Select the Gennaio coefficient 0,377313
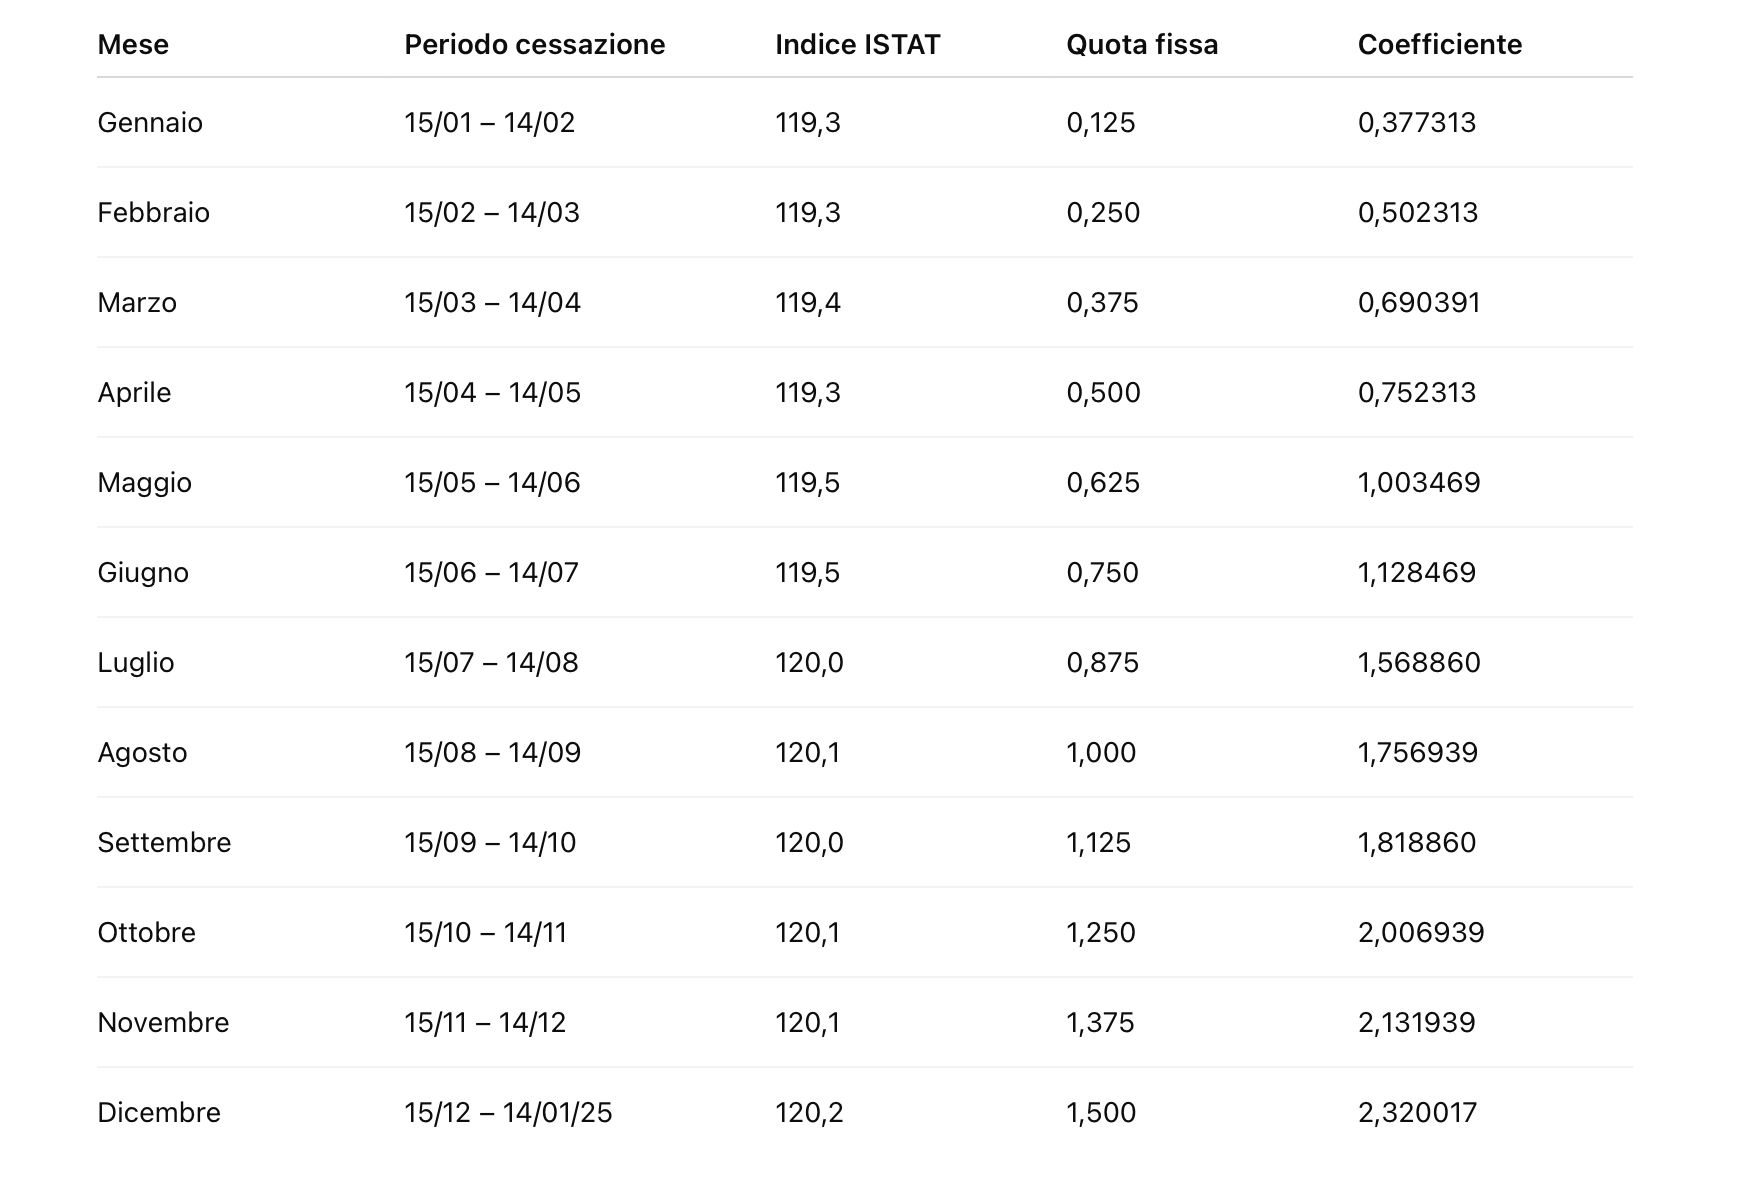The width and height of the screenshot is (1756, 1192). (1416, 123)
